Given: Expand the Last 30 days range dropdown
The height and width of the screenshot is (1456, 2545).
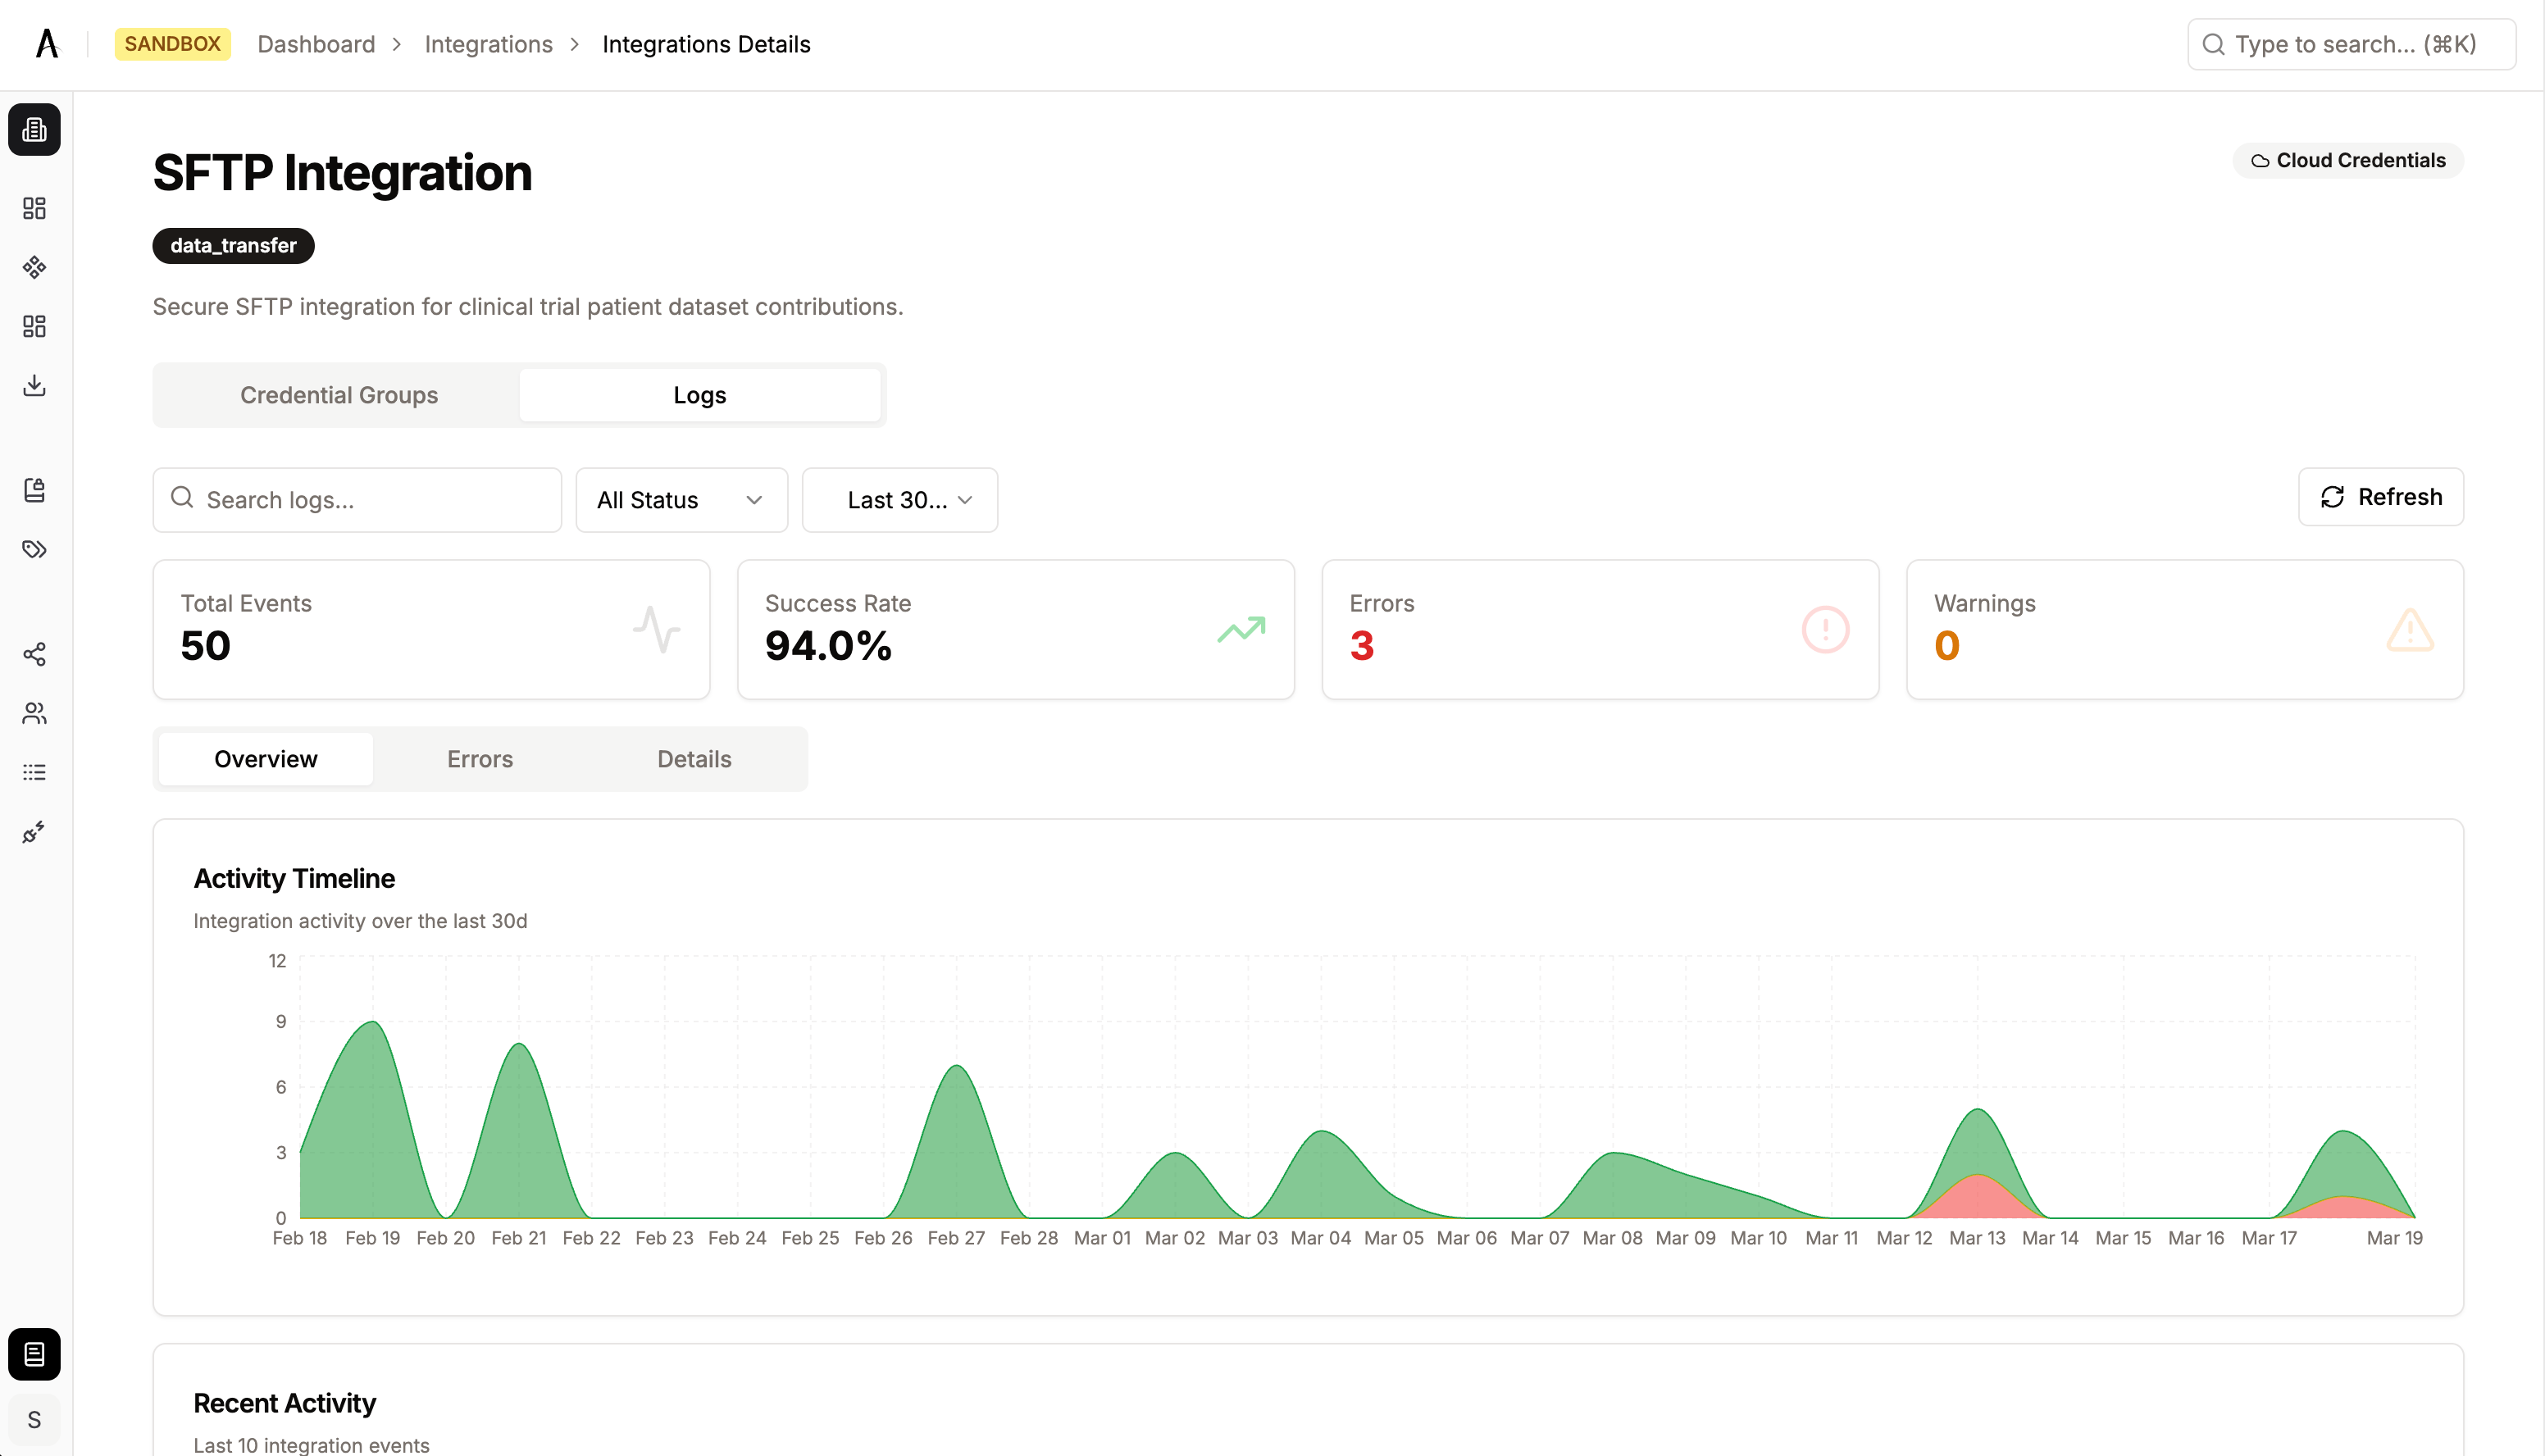Looking at the screenshot, I should click(899, 500).
